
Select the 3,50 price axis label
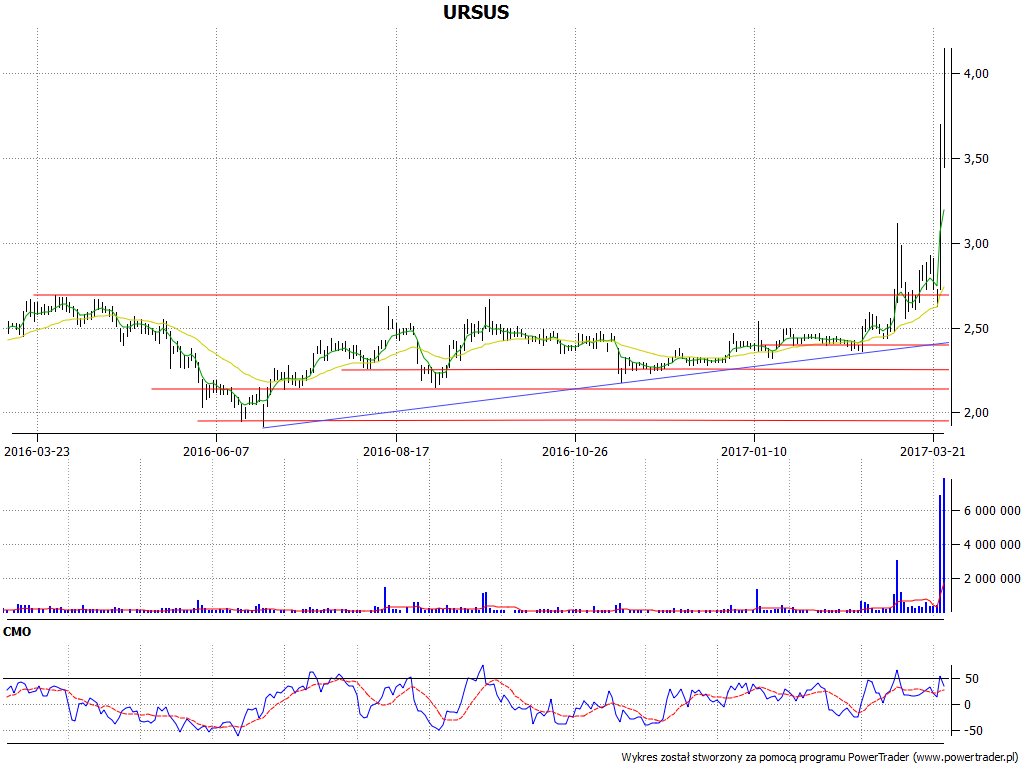(976, 159)
